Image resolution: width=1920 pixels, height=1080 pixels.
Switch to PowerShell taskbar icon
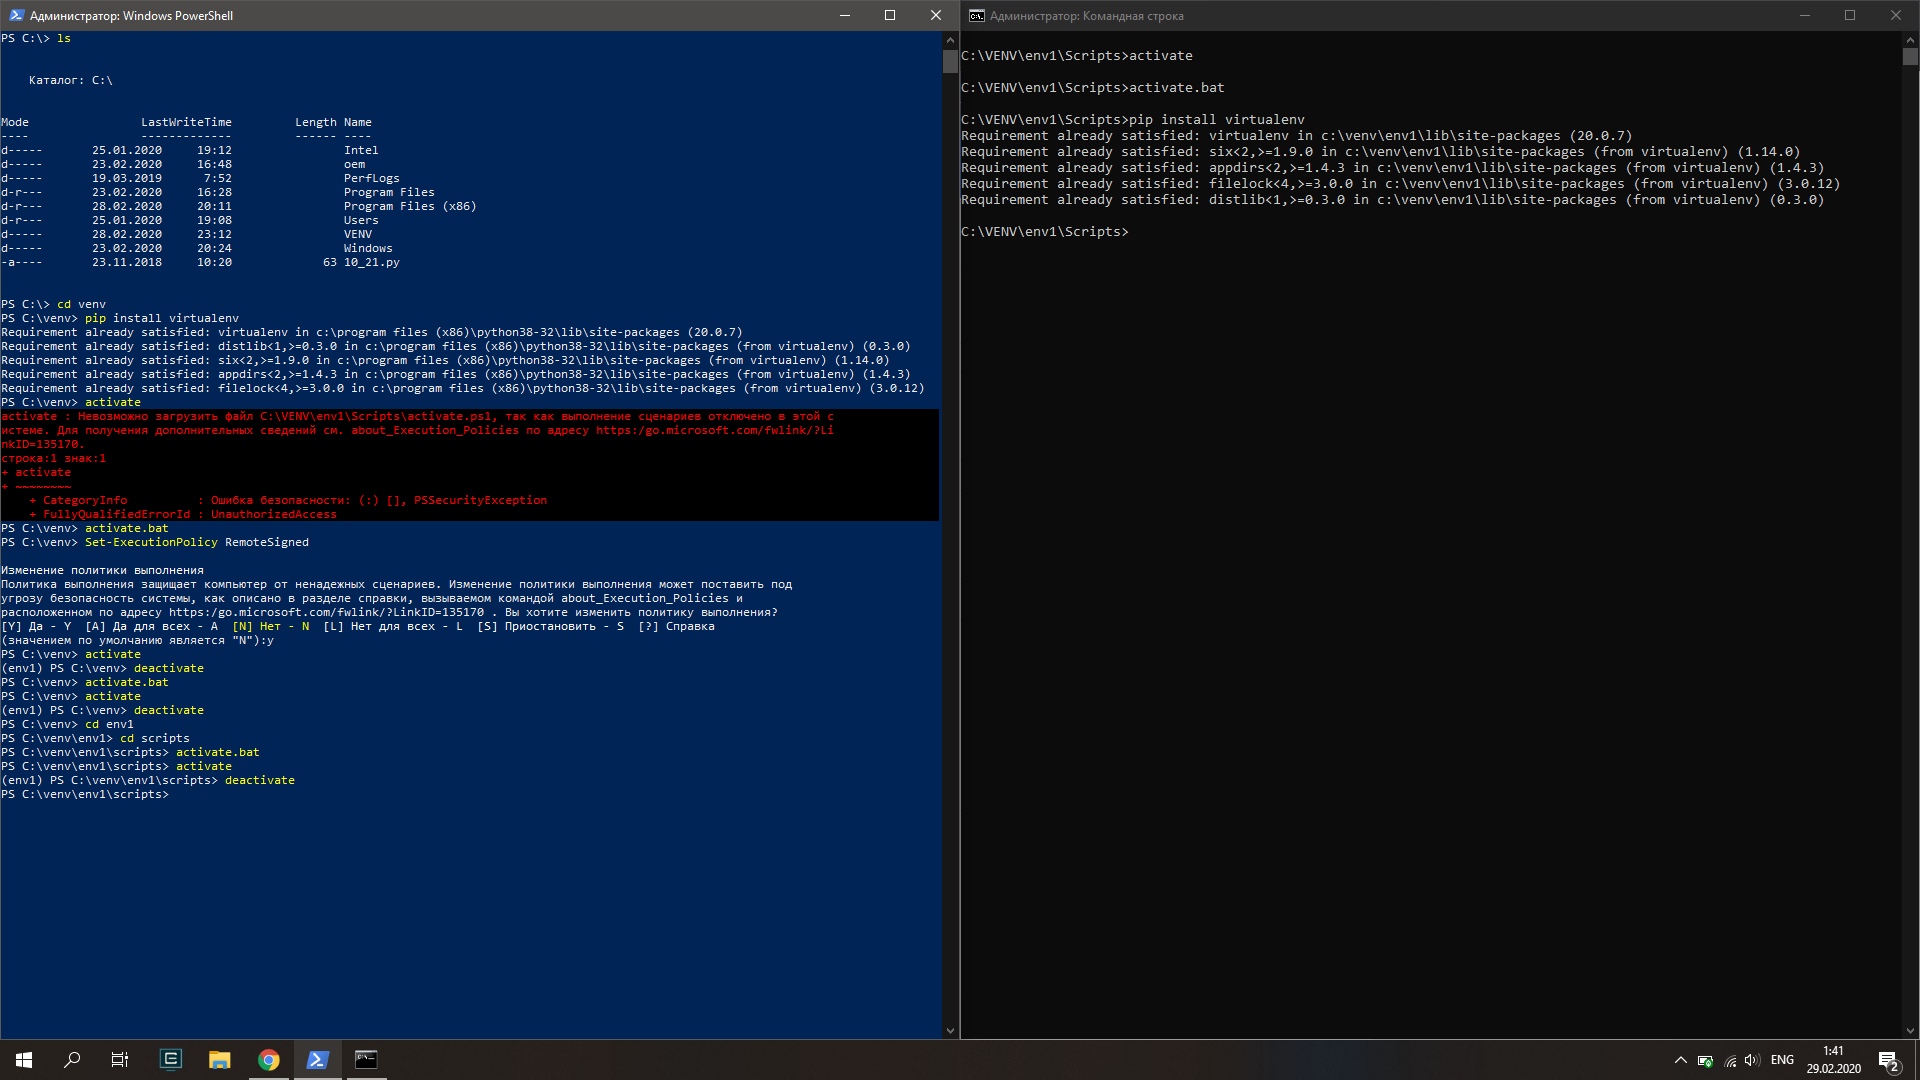click(317, 1060)
